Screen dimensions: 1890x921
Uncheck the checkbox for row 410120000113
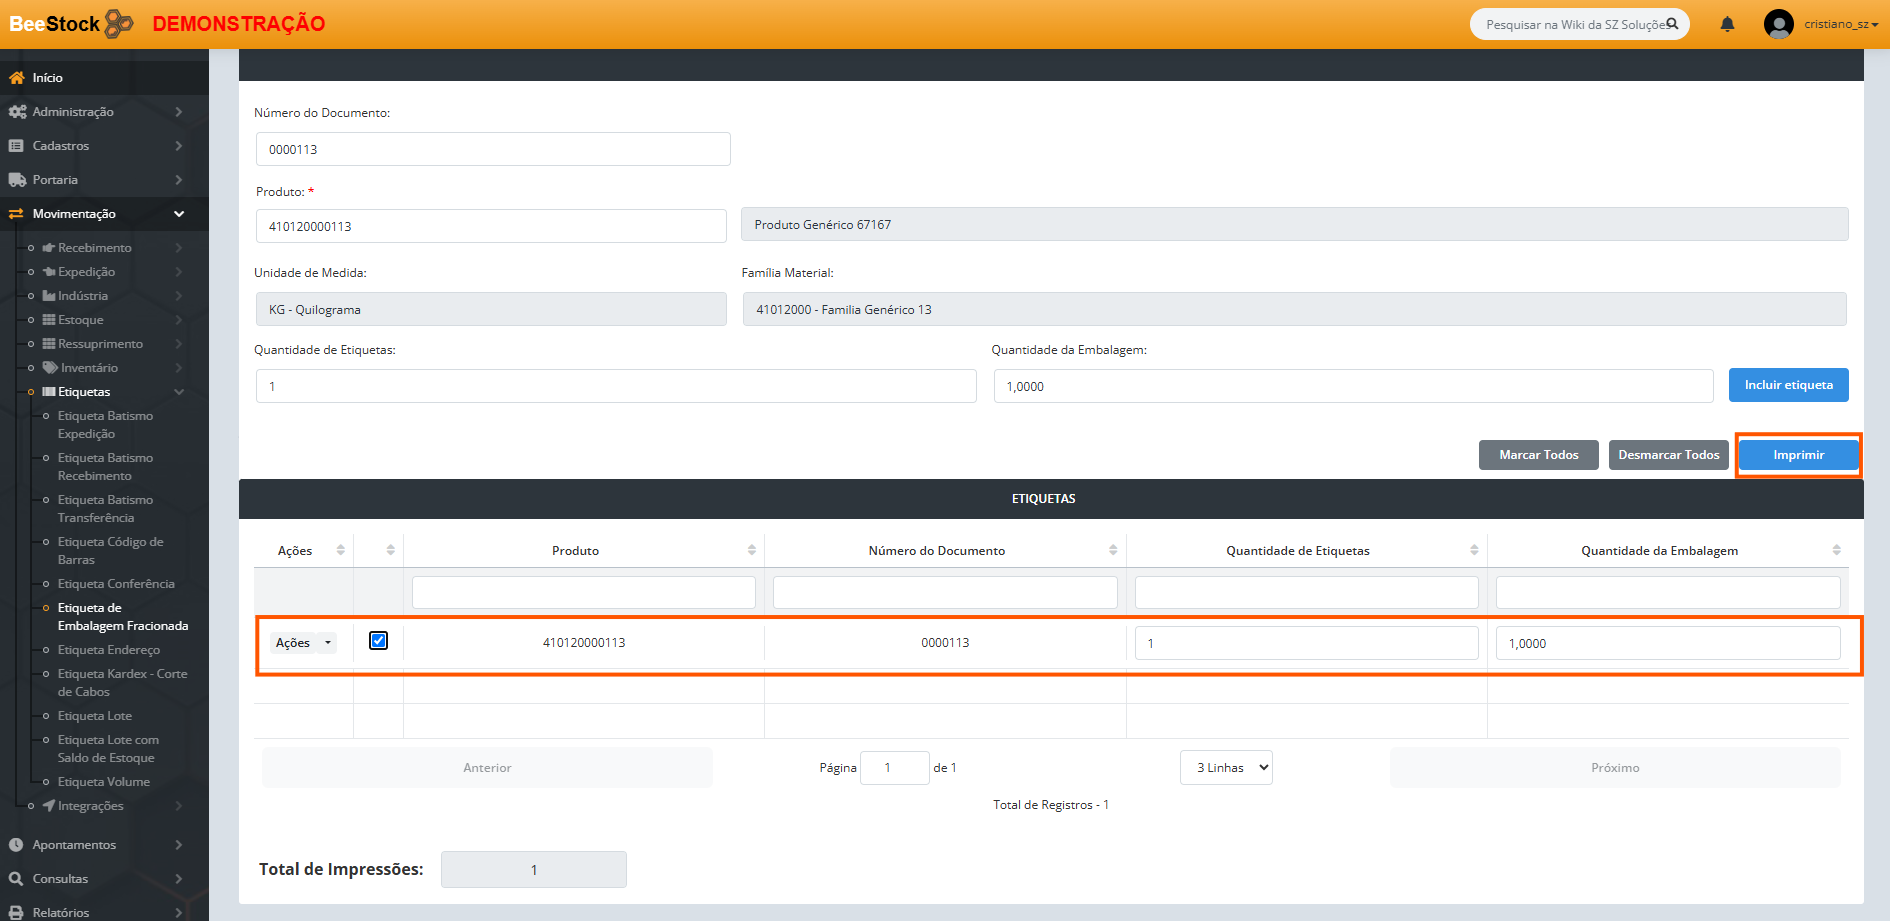pyautogui.click(x=378, y=641)
